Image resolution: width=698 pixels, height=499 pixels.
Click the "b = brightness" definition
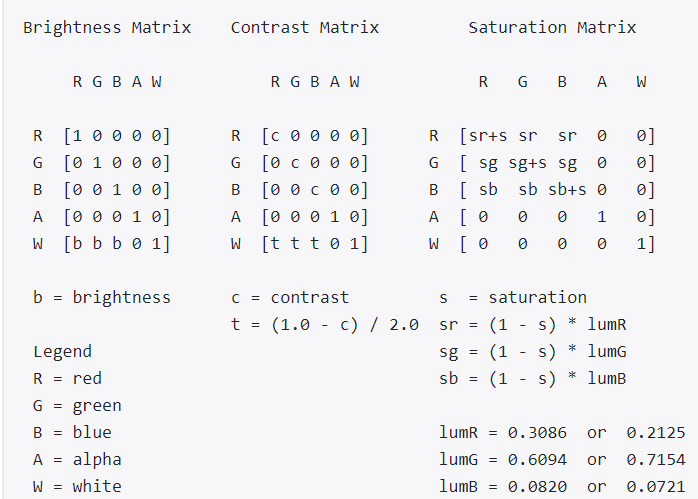102,297
